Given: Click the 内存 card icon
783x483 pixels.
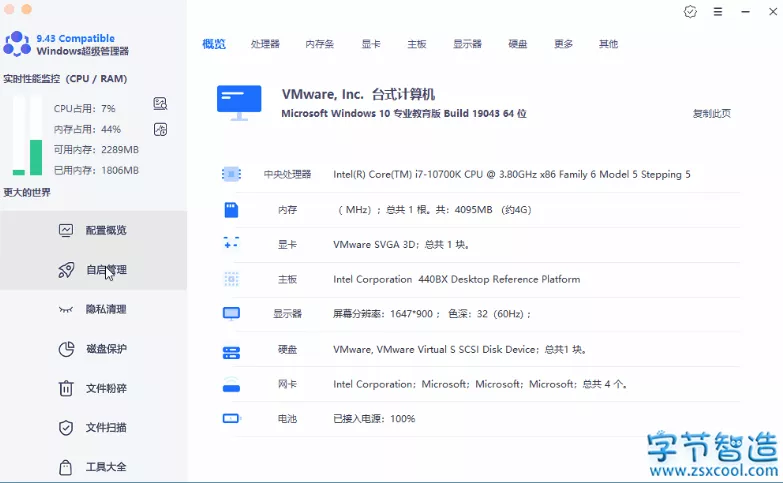Looking at the screenshot, I should pyautogui.click(x=231, y=210).
